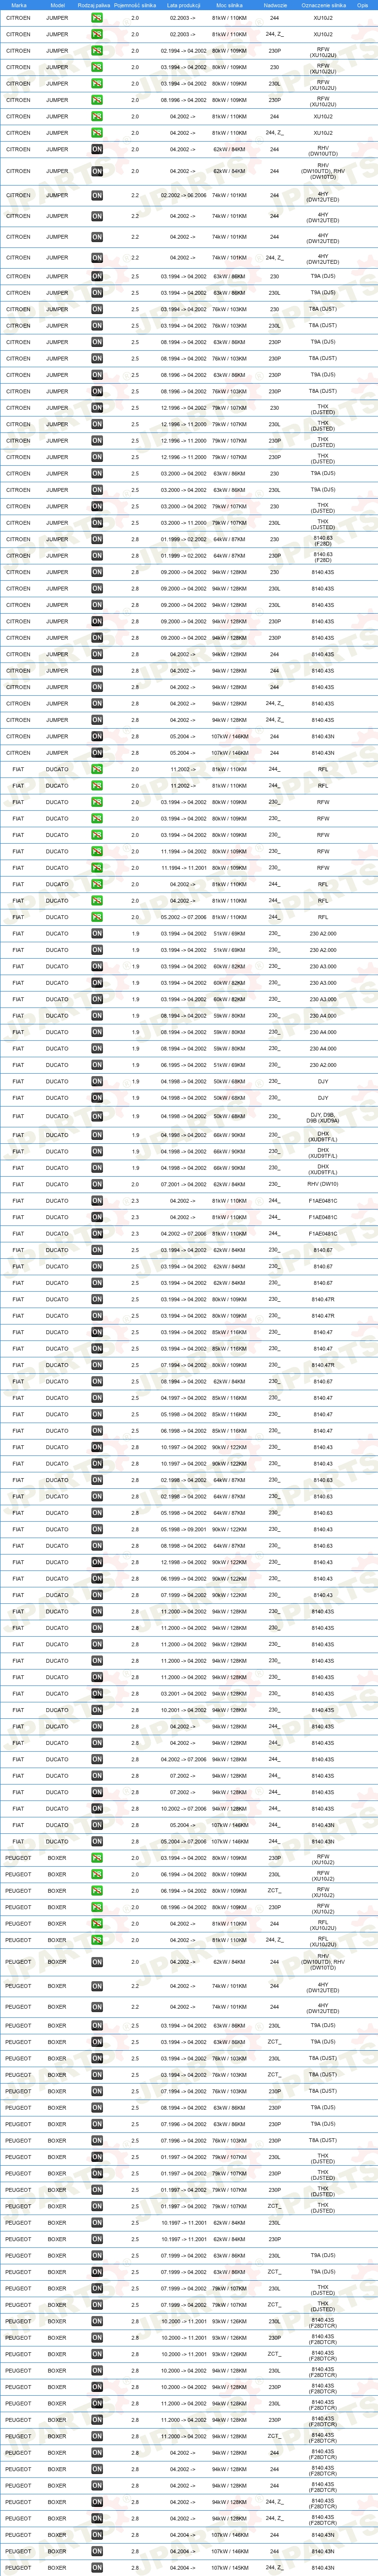Click ON icon in Fiat RHV (DW10) row
378x2576 pixels.
97,1184
